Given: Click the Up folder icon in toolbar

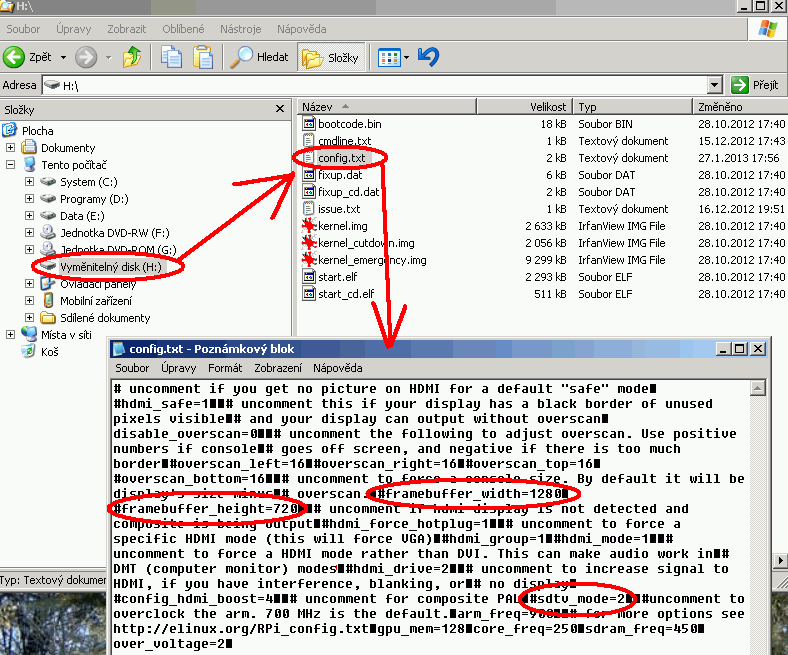Looking at the screenshot, I should click(133, 57).
